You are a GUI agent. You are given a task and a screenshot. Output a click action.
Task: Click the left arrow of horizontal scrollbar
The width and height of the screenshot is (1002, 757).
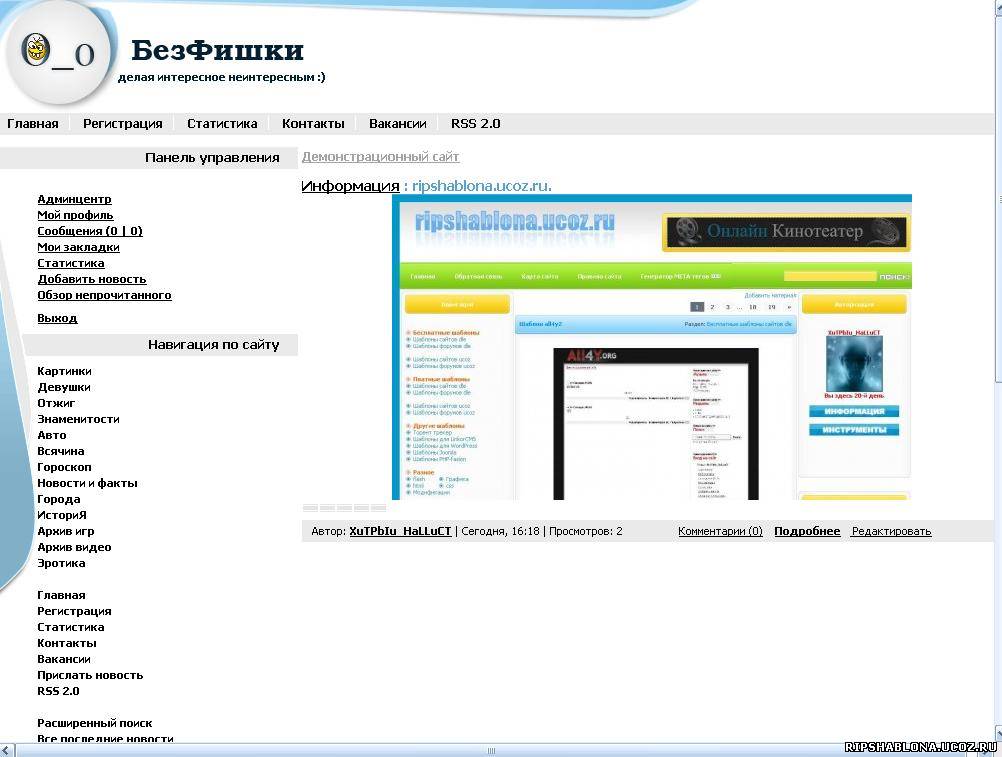[5, 751]
